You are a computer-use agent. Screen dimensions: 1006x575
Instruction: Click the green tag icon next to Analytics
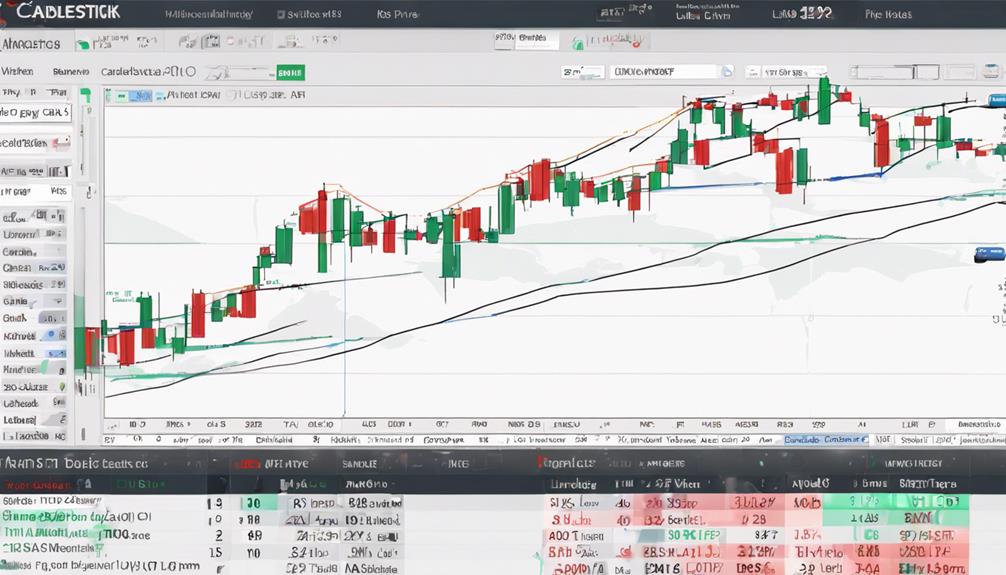83,45
